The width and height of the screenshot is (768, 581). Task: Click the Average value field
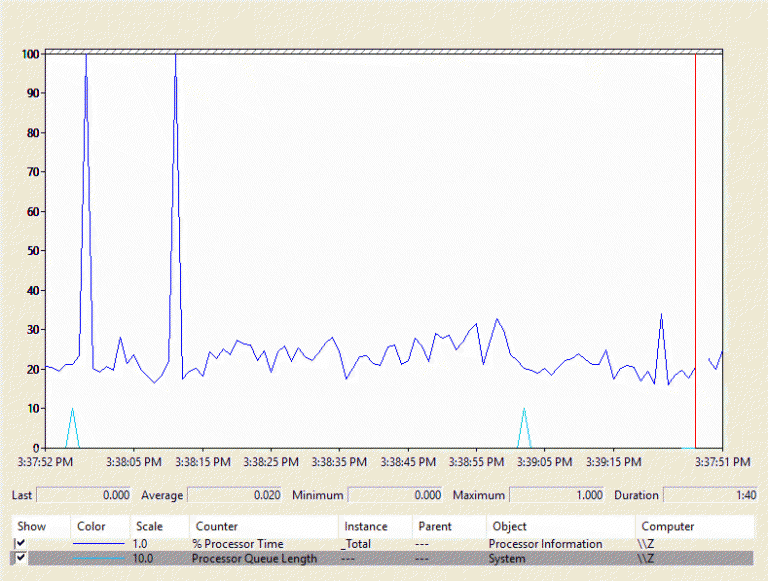tap(235, 495)
